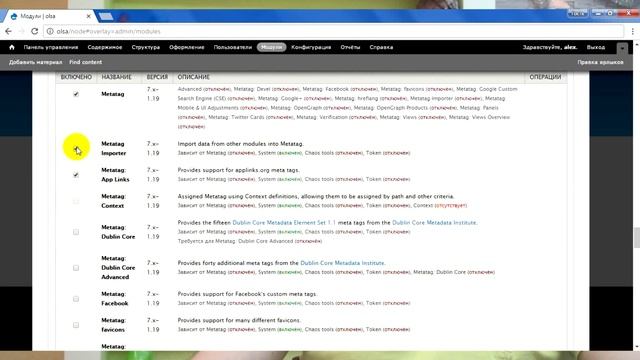Click 'Metatag: Context' module name

point(113,201)
